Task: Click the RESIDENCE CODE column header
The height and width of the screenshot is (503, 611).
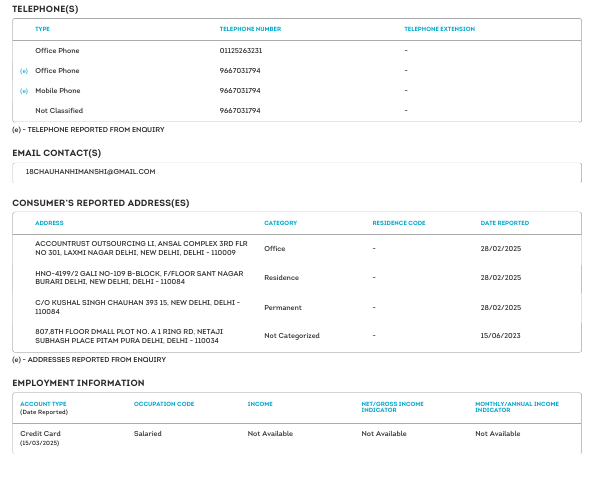Action: pyautogui.click(x=399, y=223)
